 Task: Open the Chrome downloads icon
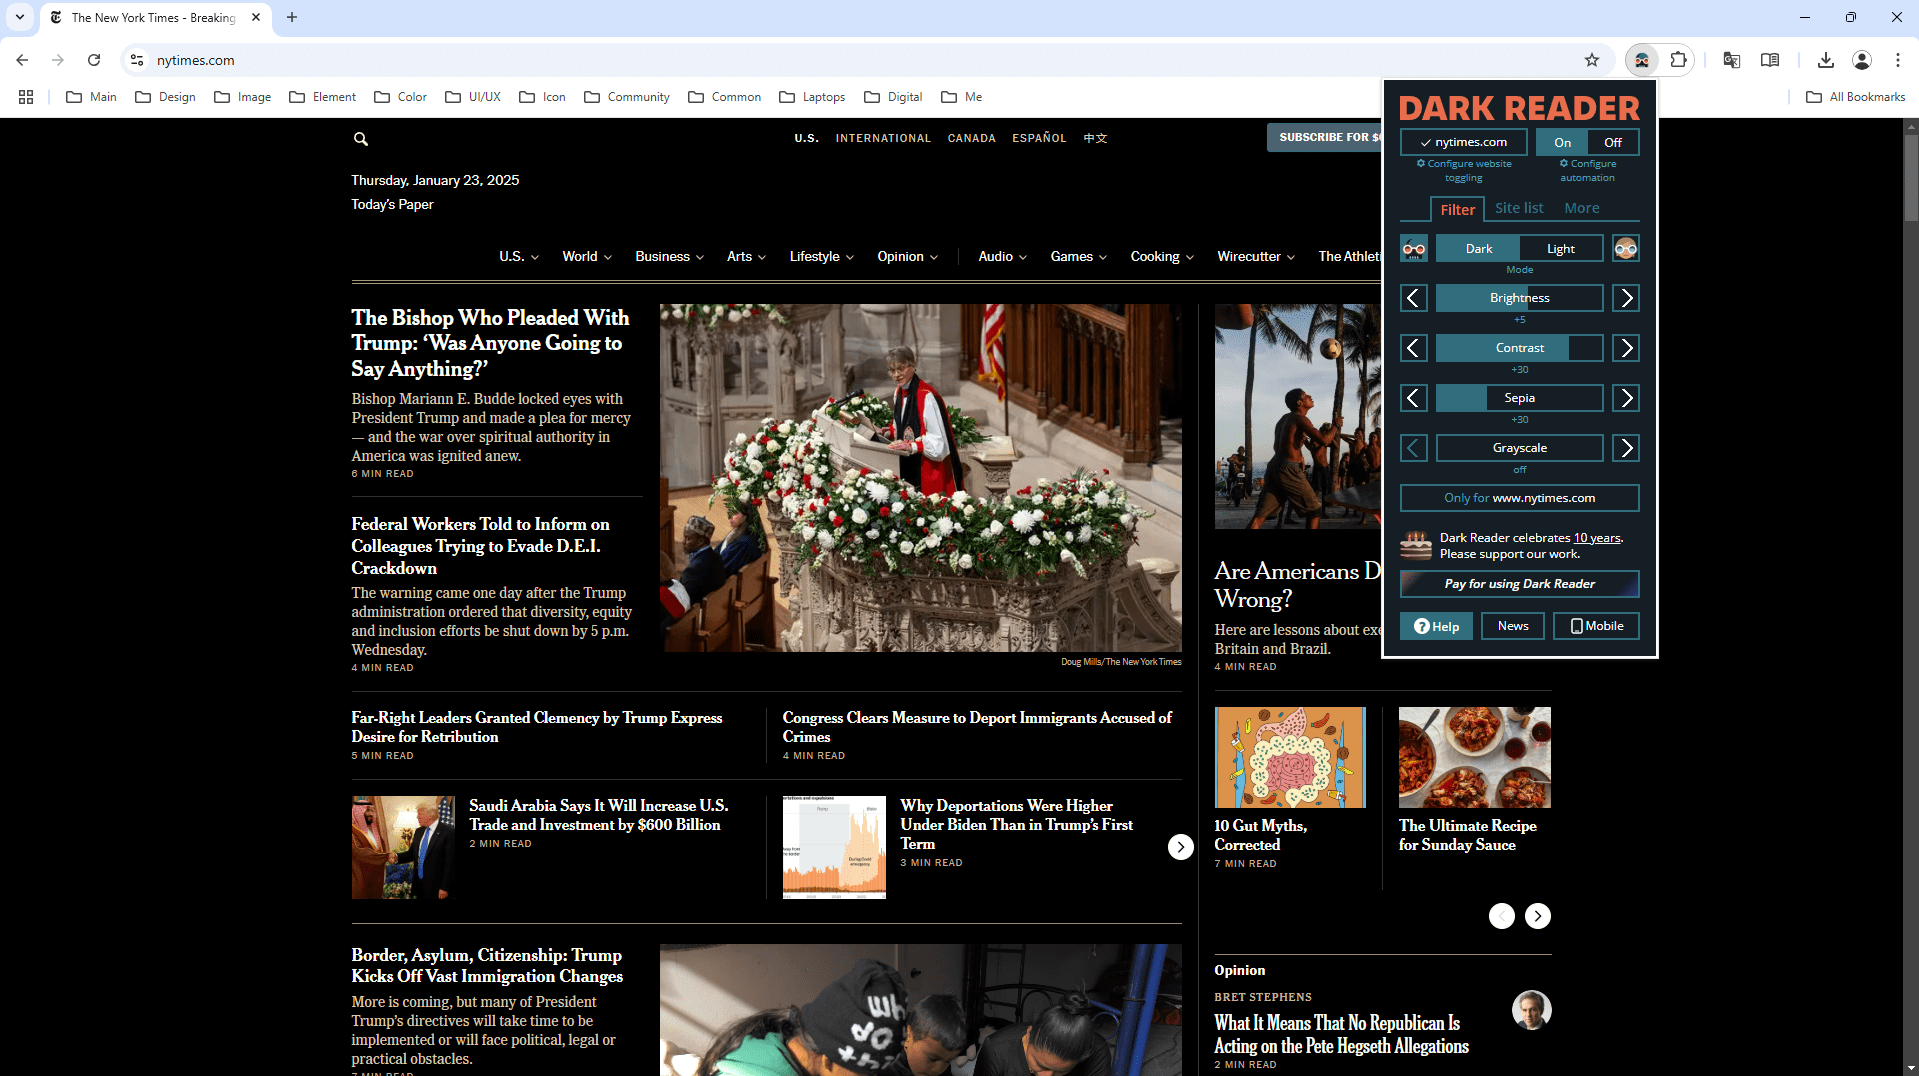[1826, 60]
